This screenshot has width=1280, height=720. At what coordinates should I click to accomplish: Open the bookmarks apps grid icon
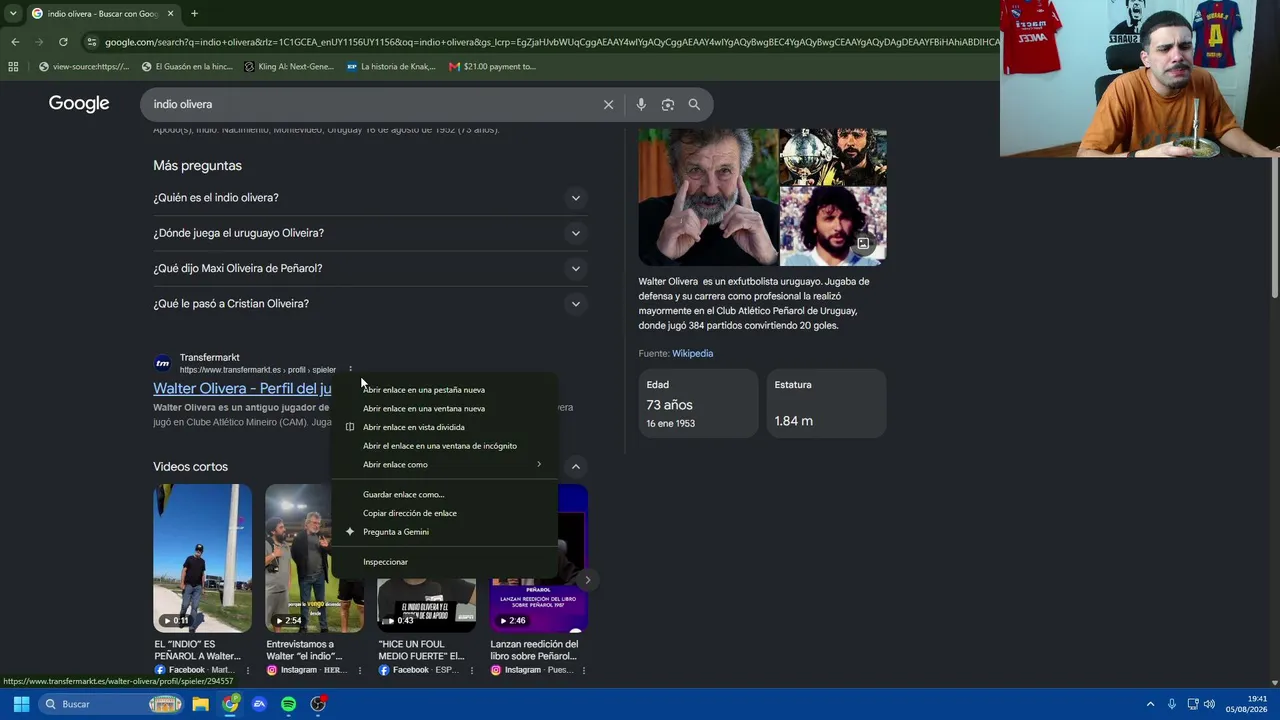tap(13, 67)
